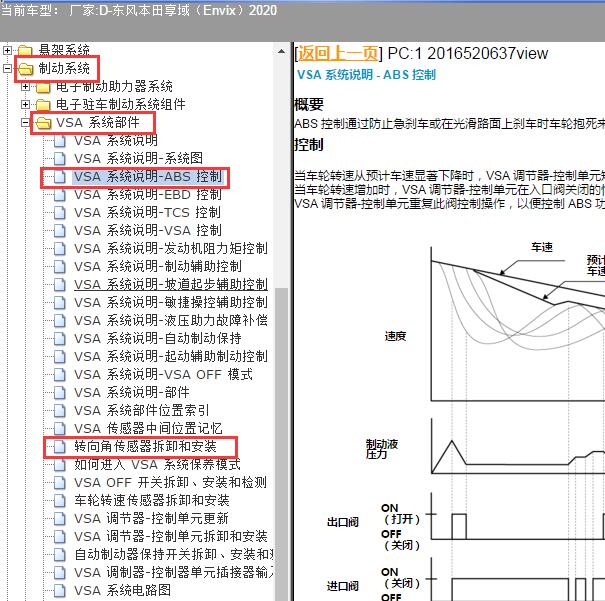The height and width of the screenshot is (601, 605).
Task: Open VSA OFF 开关拆卸、安装和检测 document
Action: [x=171, y=483]
